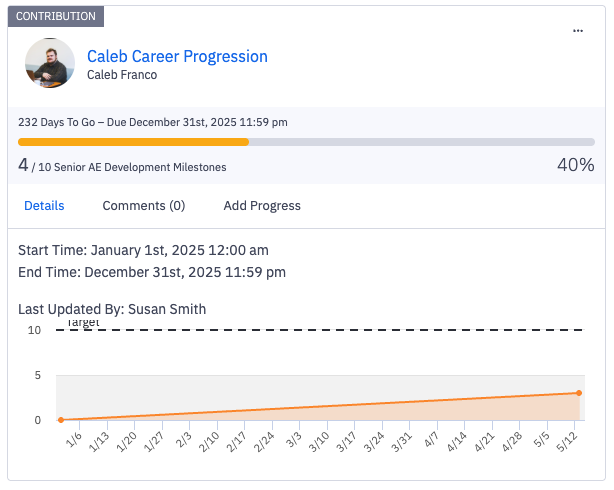614x490 pixels.
Task: Open the Comments (0) tab
Action: 144,205
